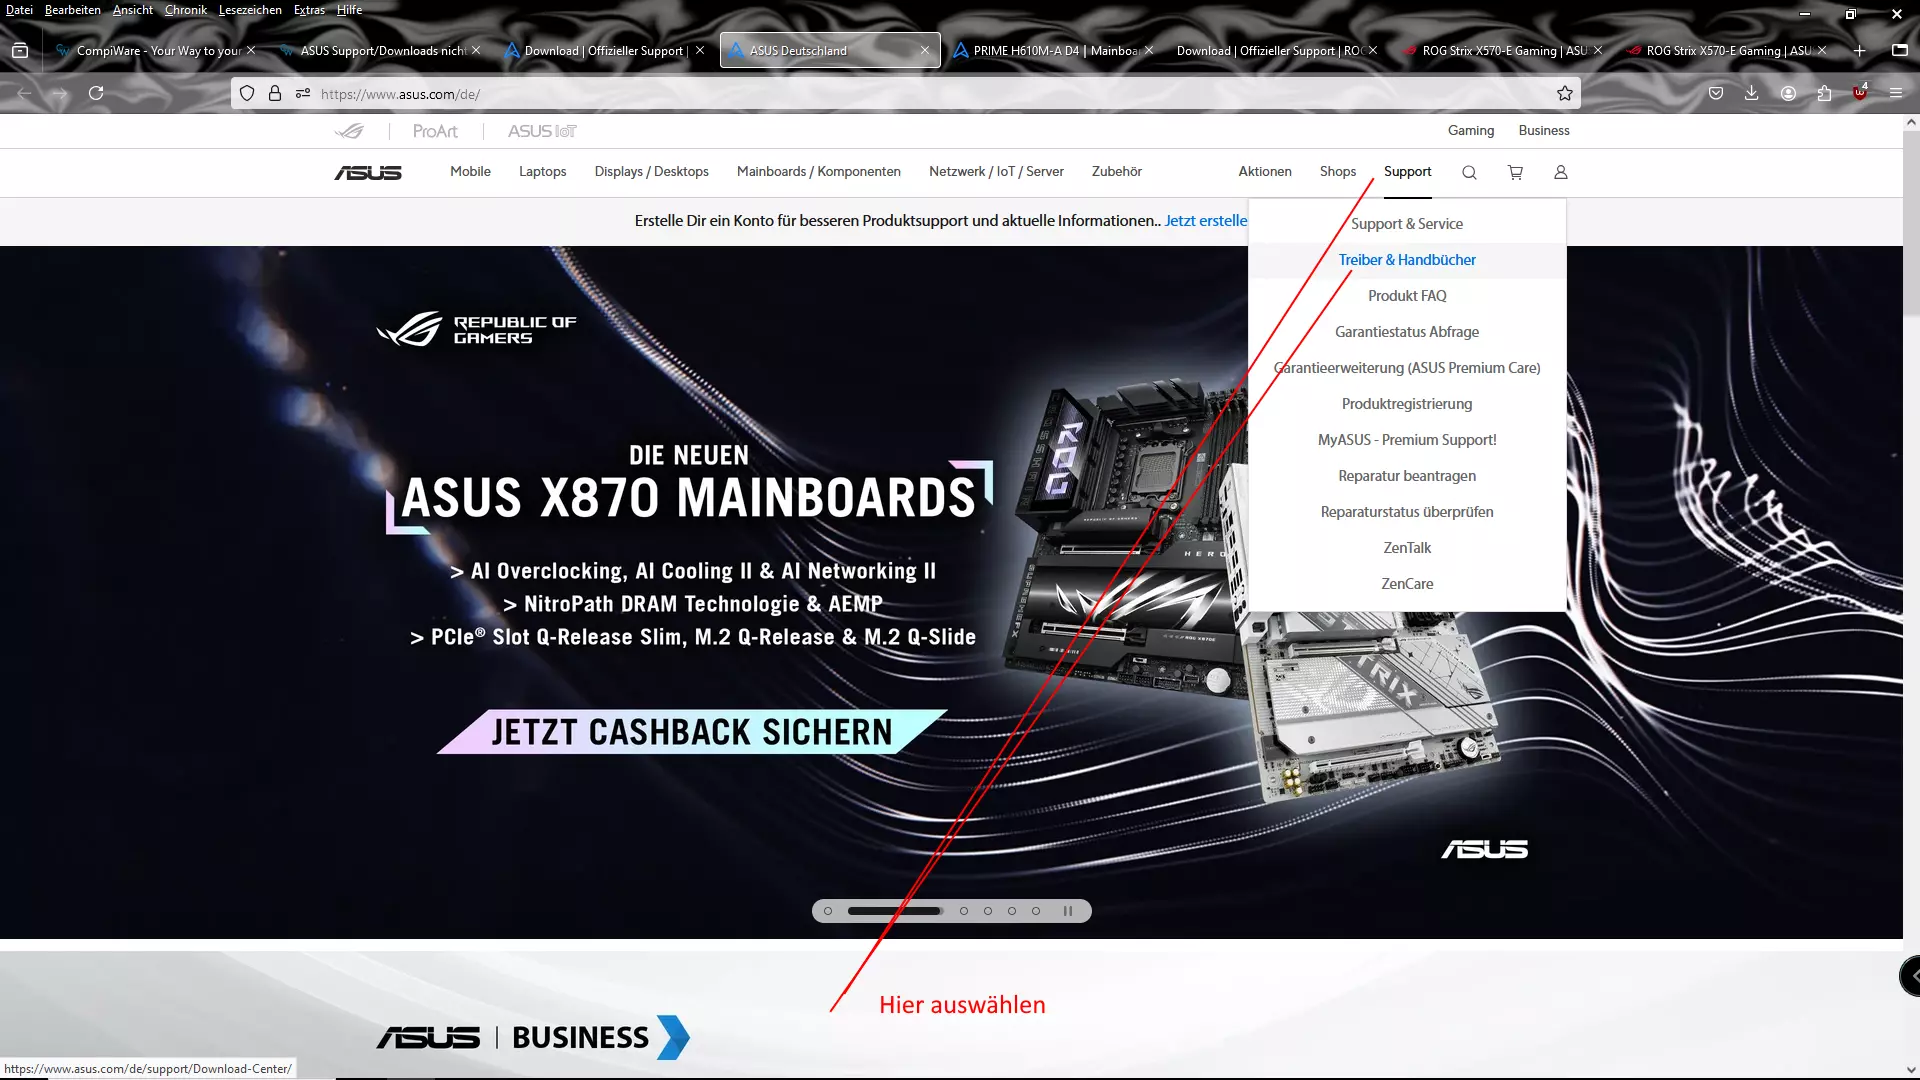Switch to Business site section
The height and width of the screenshot is (1080, 1920).
click(x=1544, y=131)
